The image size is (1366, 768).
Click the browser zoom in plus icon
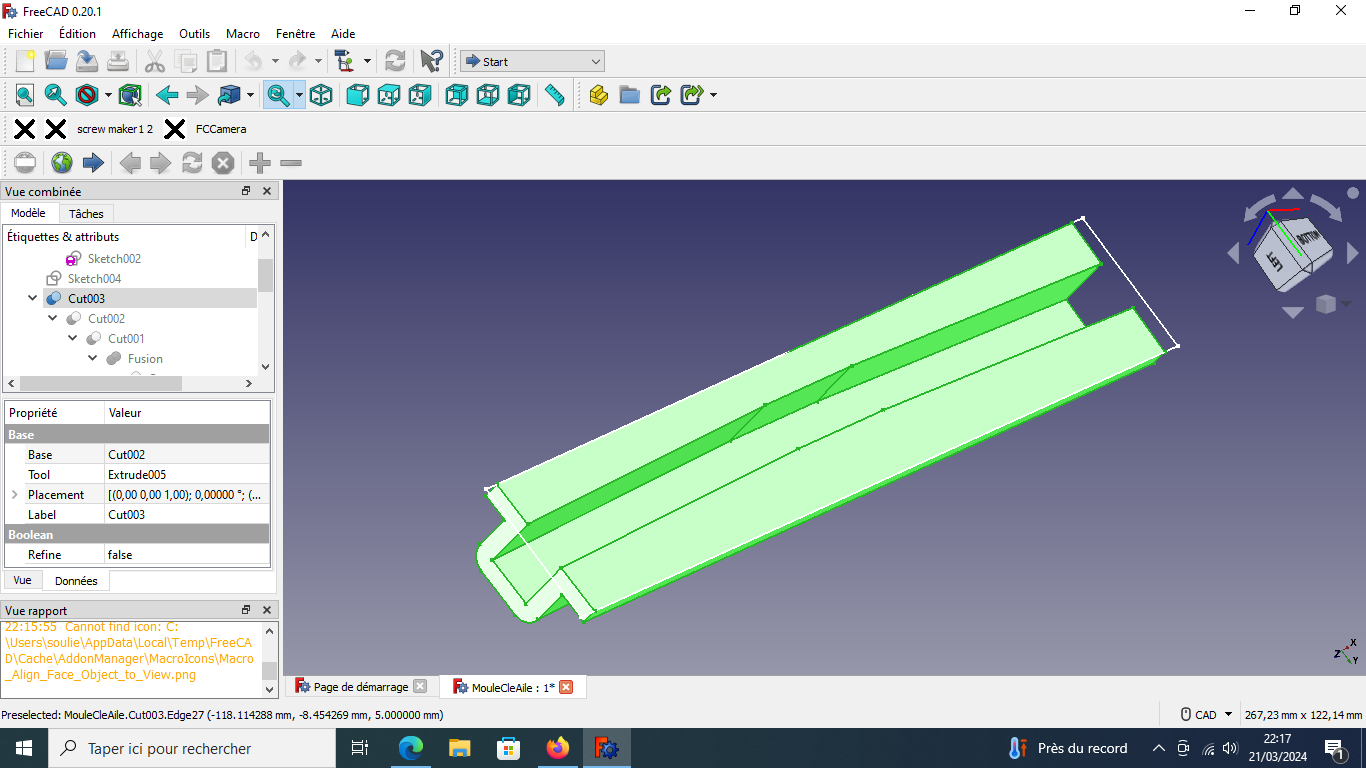[260, 163]
